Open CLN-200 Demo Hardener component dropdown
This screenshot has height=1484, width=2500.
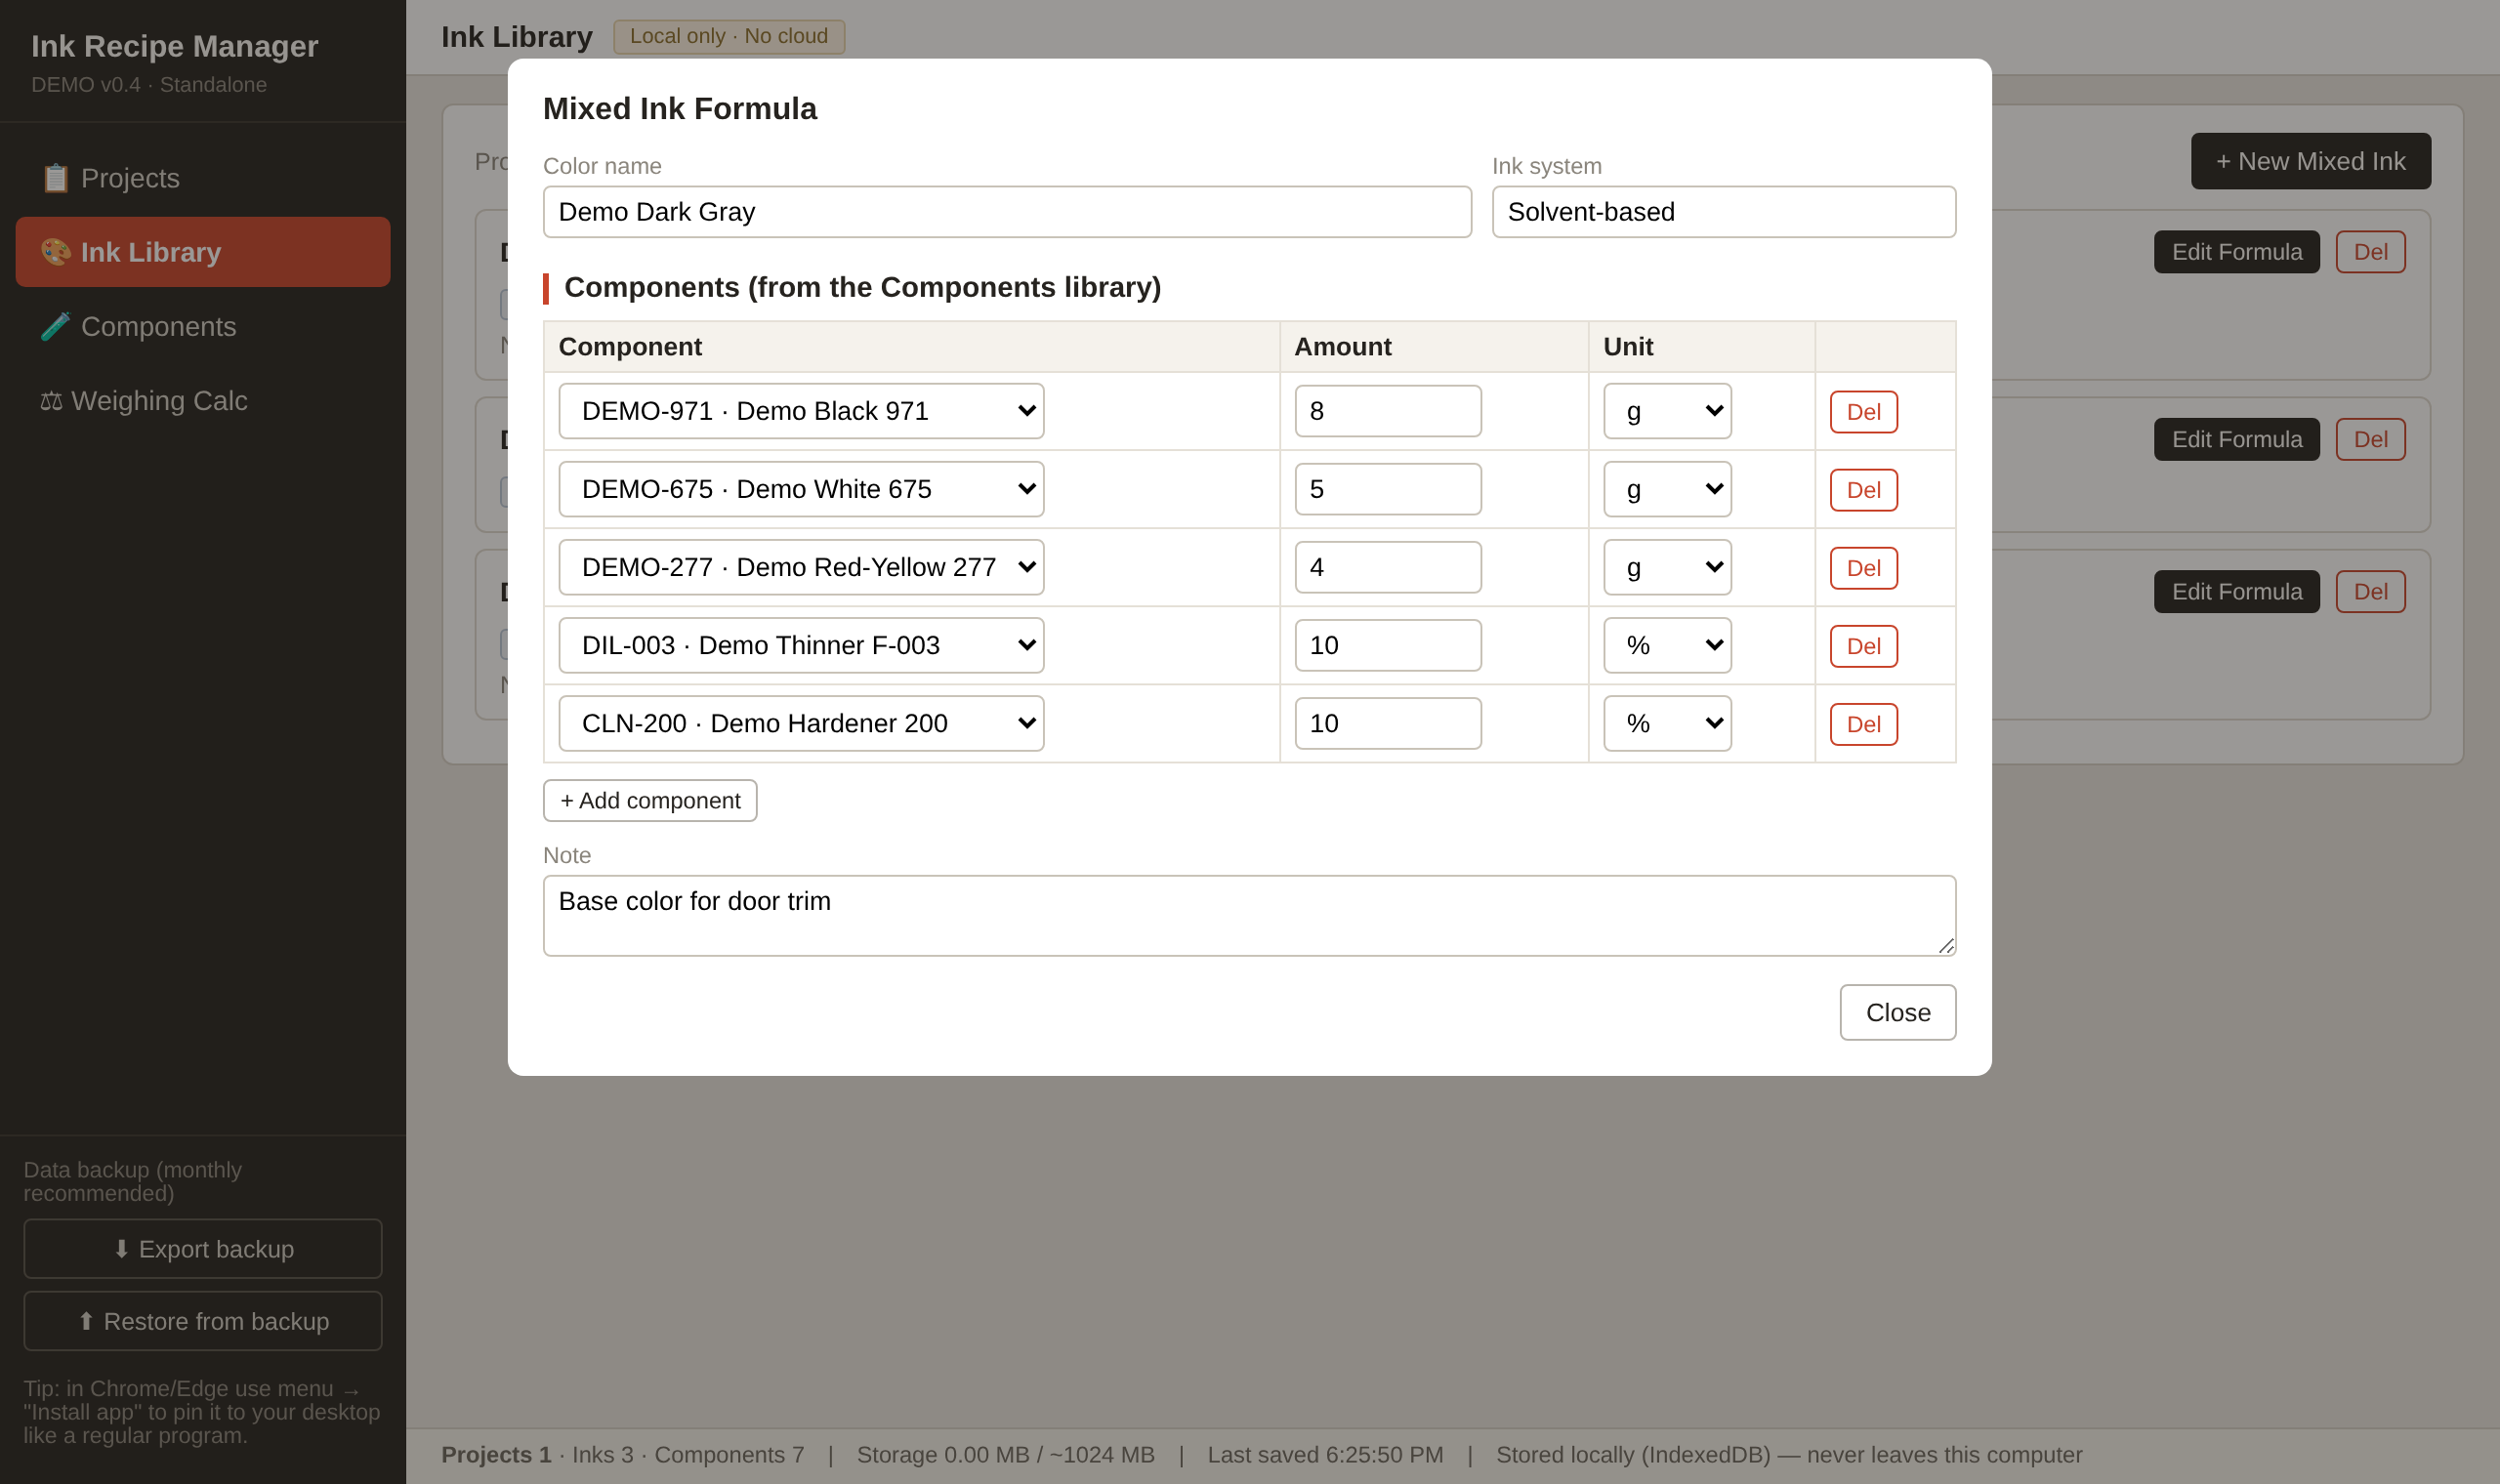click(801, 723)
